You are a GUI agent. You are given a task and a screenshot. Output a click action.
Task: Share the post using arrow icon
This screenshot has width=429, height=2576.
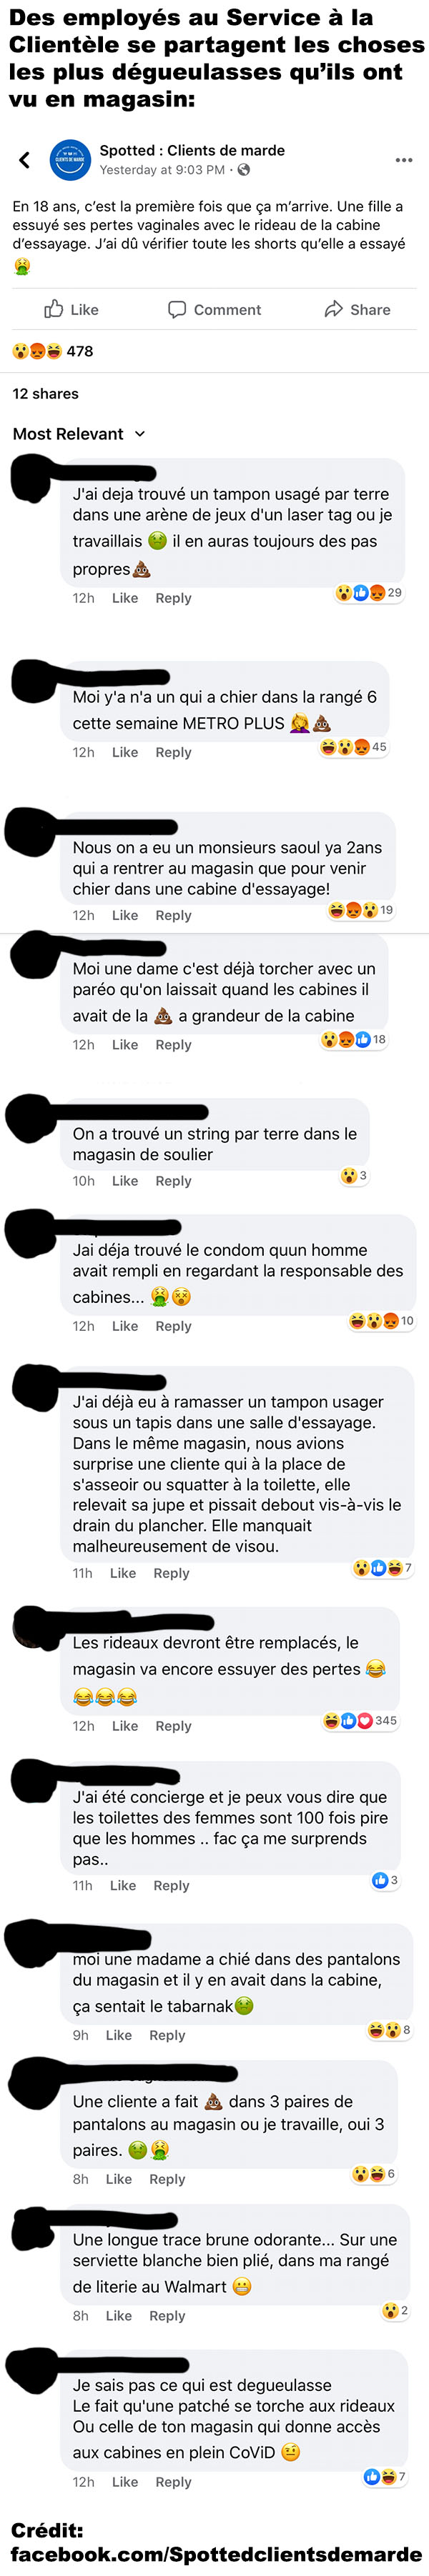(357, 310)
